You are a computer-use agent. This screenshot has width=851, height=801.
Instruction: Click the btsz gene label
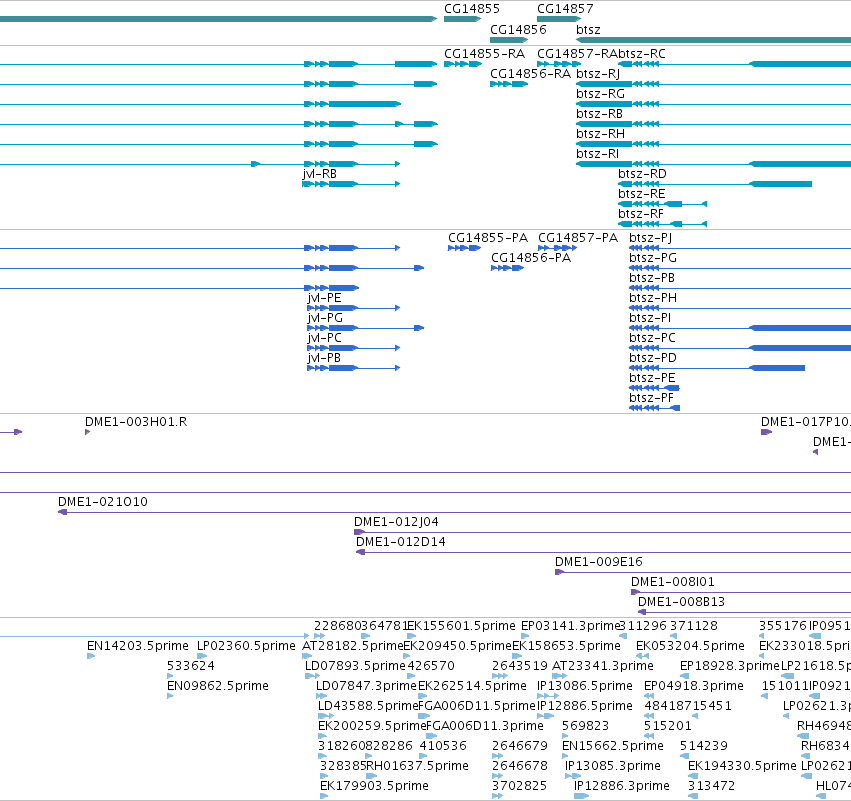(588, 30)
